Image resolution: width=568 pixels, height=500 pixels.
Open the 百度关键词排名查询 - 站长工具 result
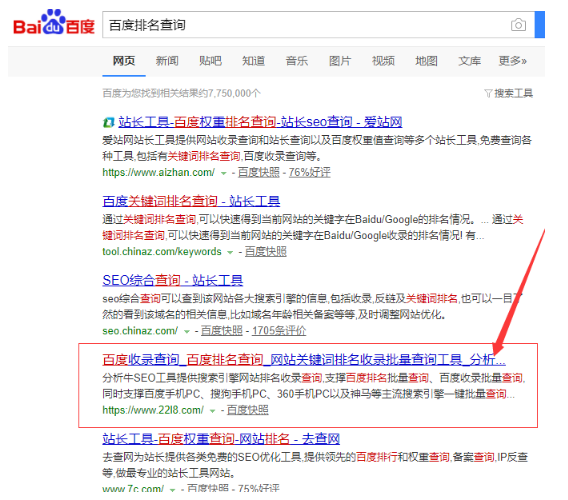191,201
